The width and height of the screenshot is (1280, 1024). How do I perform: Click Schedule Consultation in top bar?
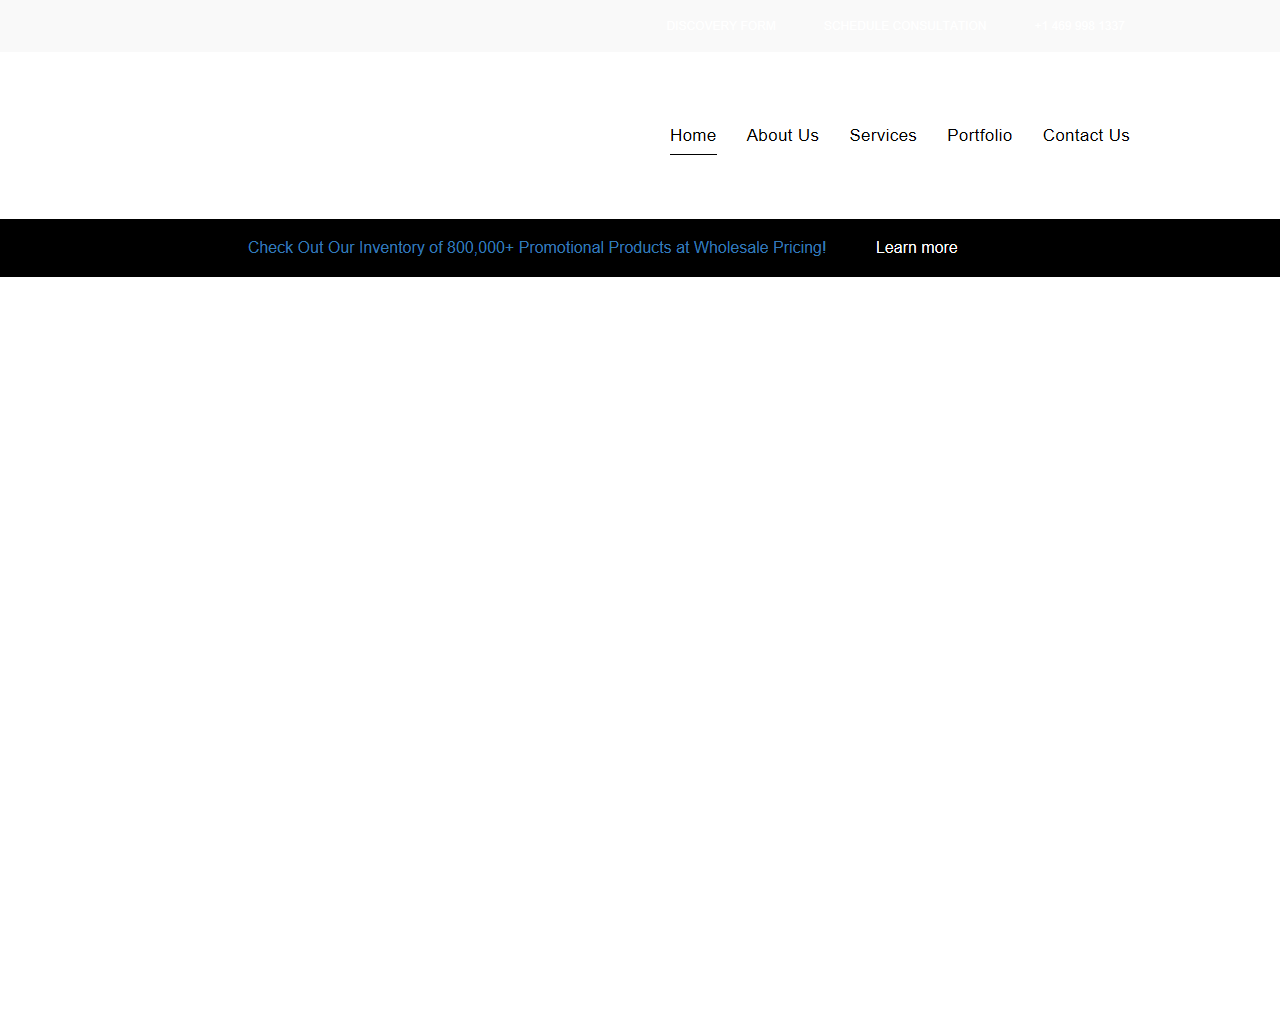(905, 26)
